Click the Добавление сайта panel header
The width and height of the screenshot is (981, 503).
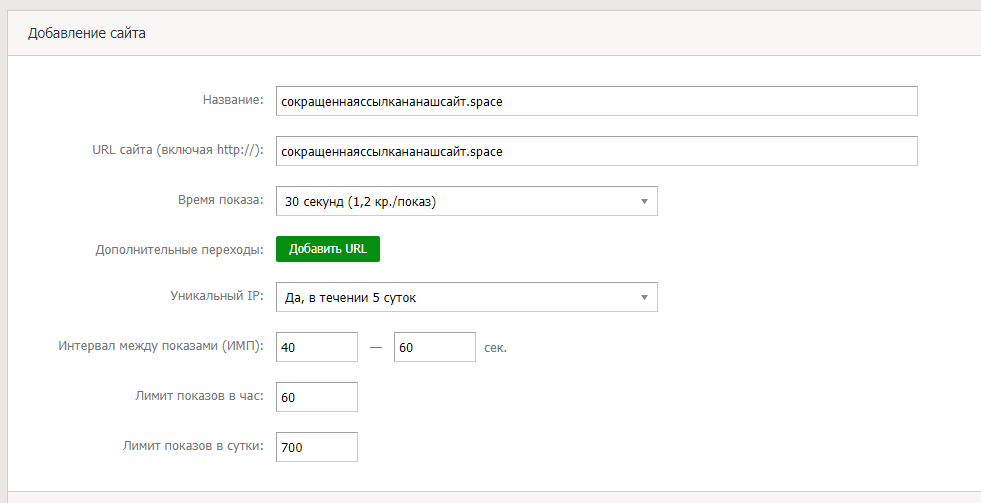click(x=87, y=33)
